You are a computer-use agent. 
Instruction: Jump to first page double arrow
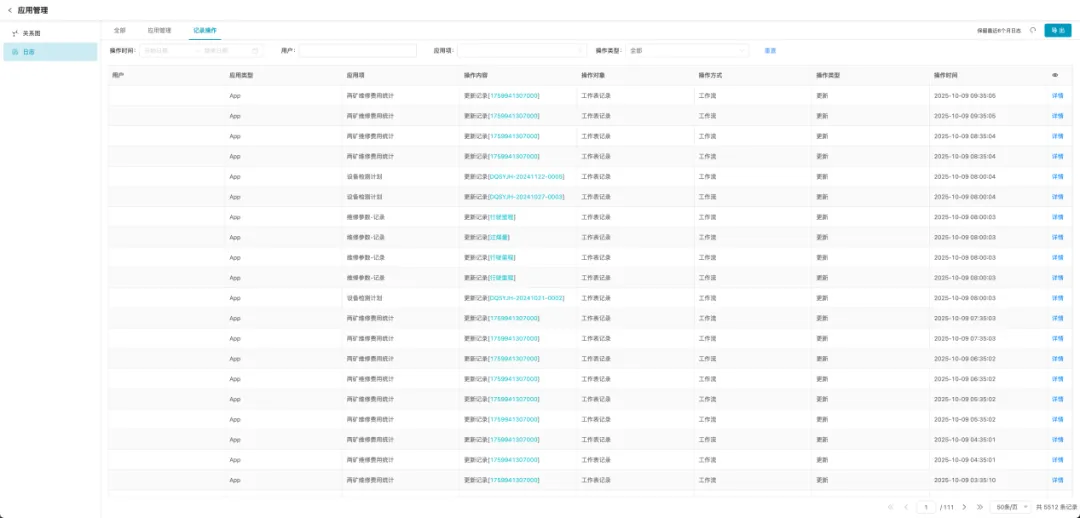pyautogui.click(x=890, y=507)
